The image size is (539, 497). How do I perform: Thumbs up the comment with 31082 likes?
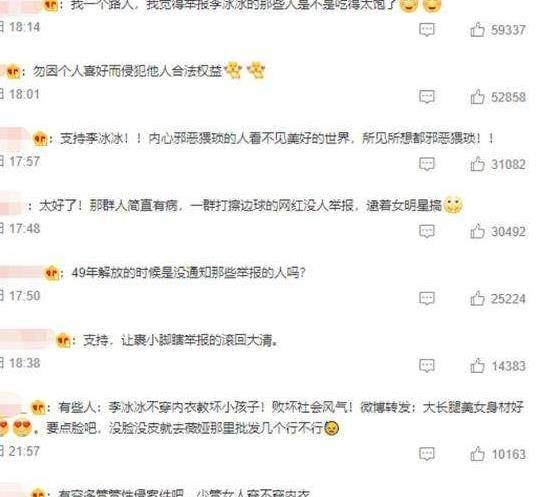tap(477, 164)
